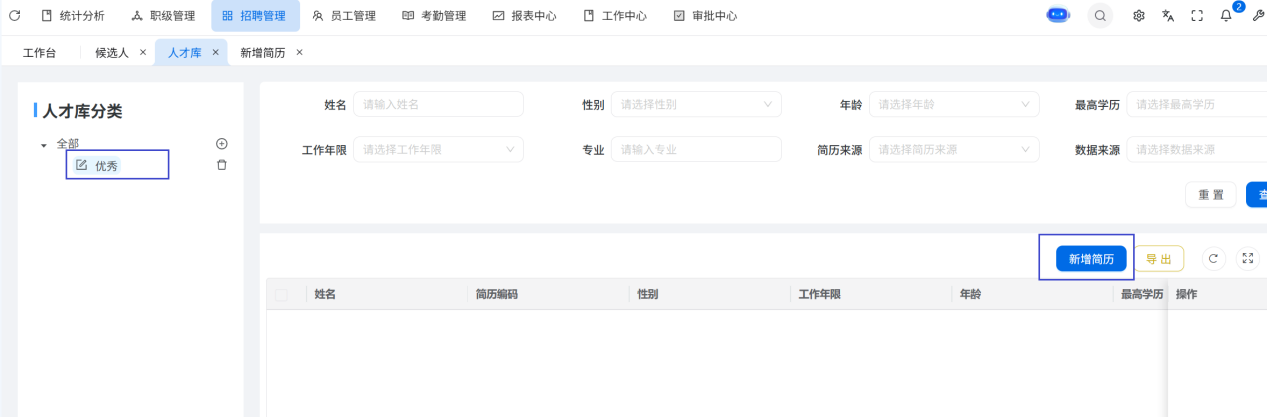This screenshot has height=417, width=1267.
Task: Click the refresh icon in the top-left corner
Action: tap(14, 16)
